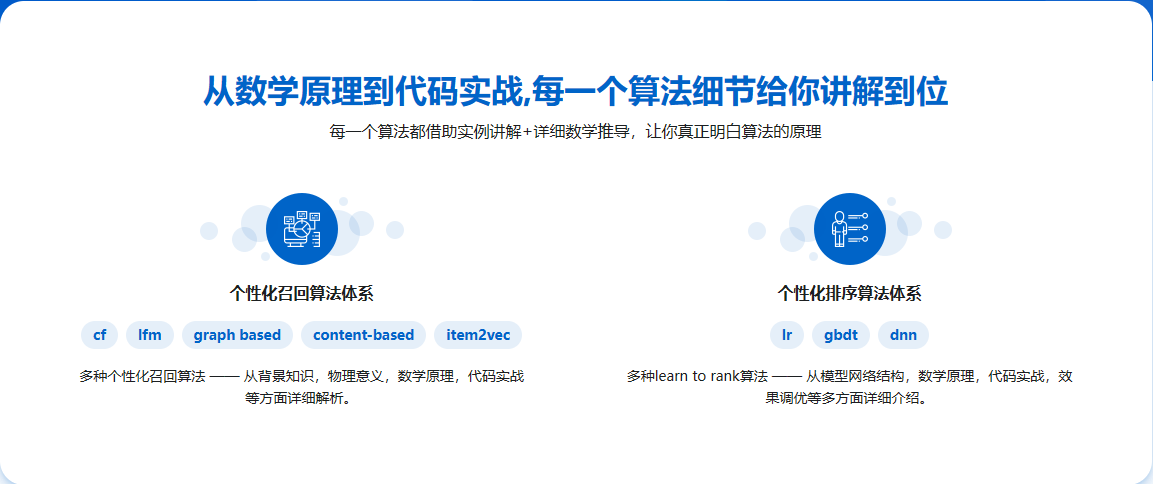1153x484 pixels.
Task: Choose the dnn tag
Action: 903,335
